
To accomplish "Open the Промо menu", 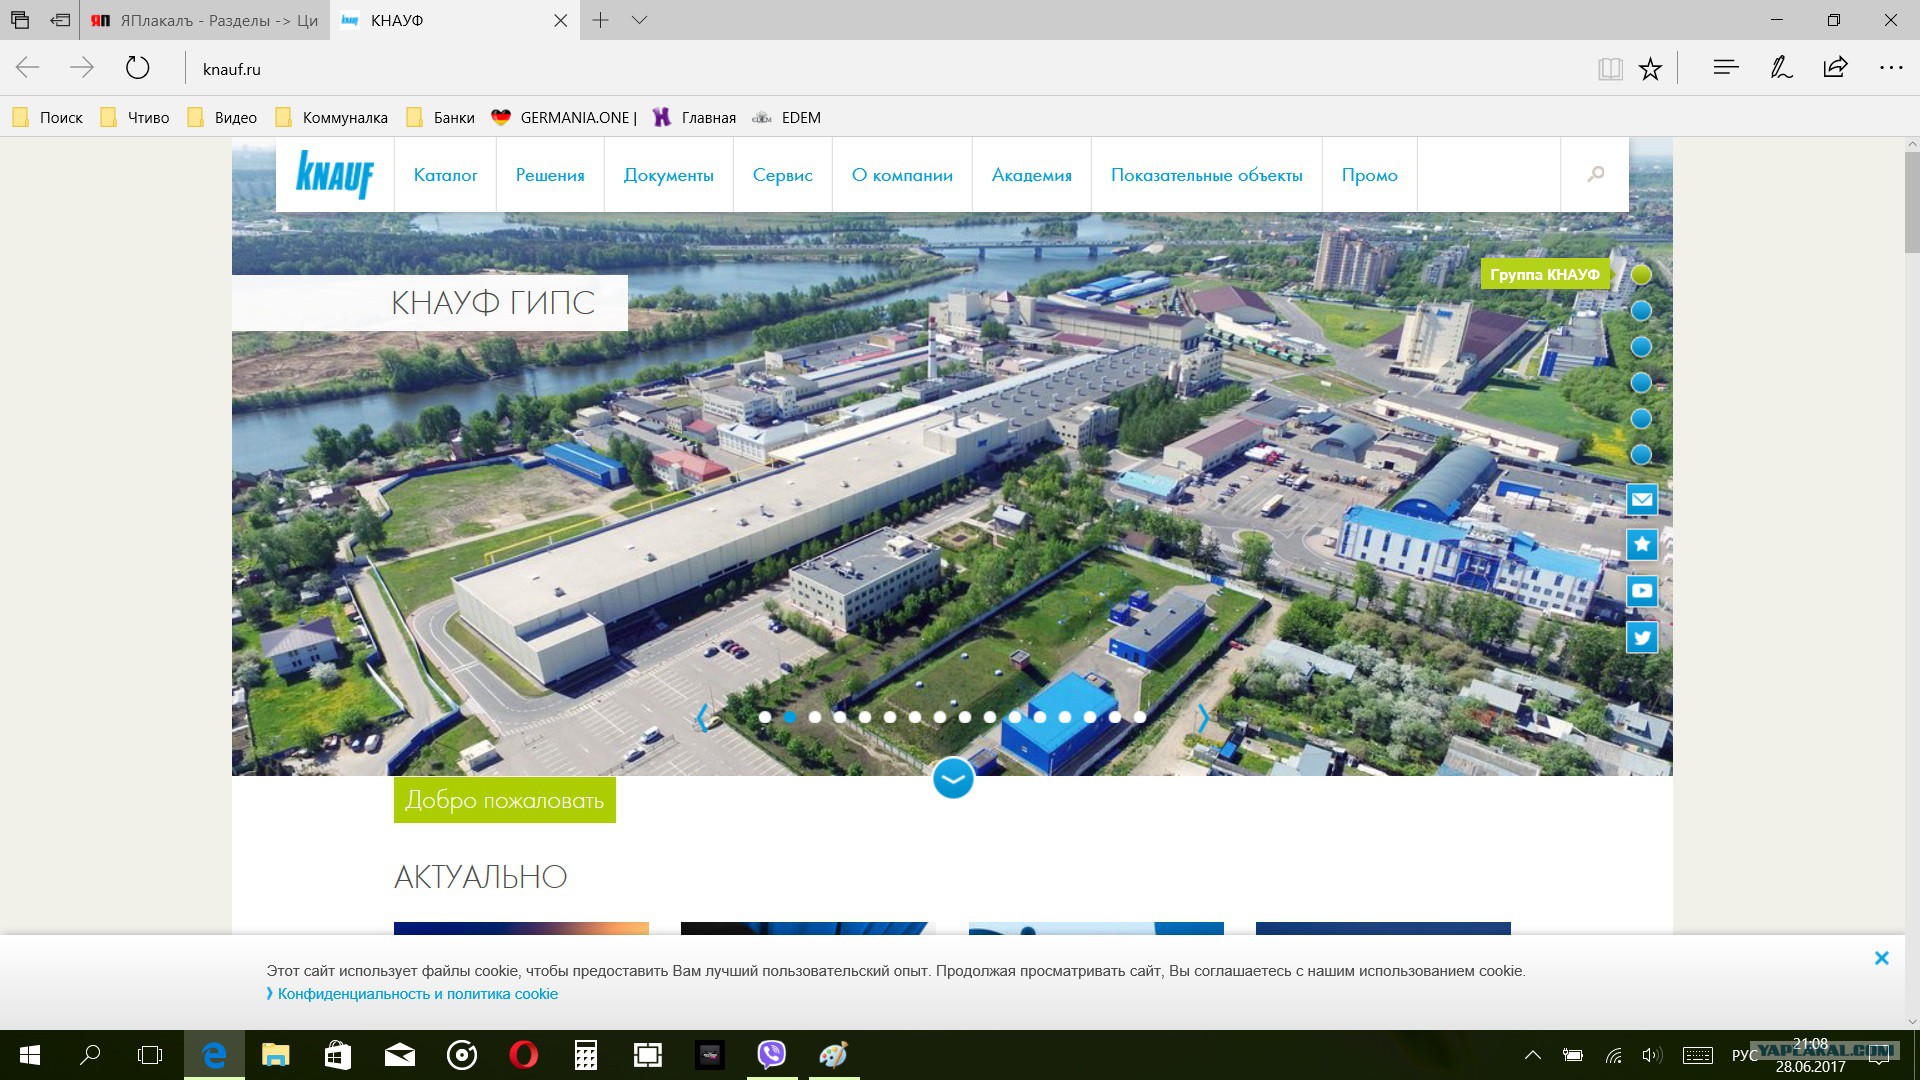I will (1370, 175).
